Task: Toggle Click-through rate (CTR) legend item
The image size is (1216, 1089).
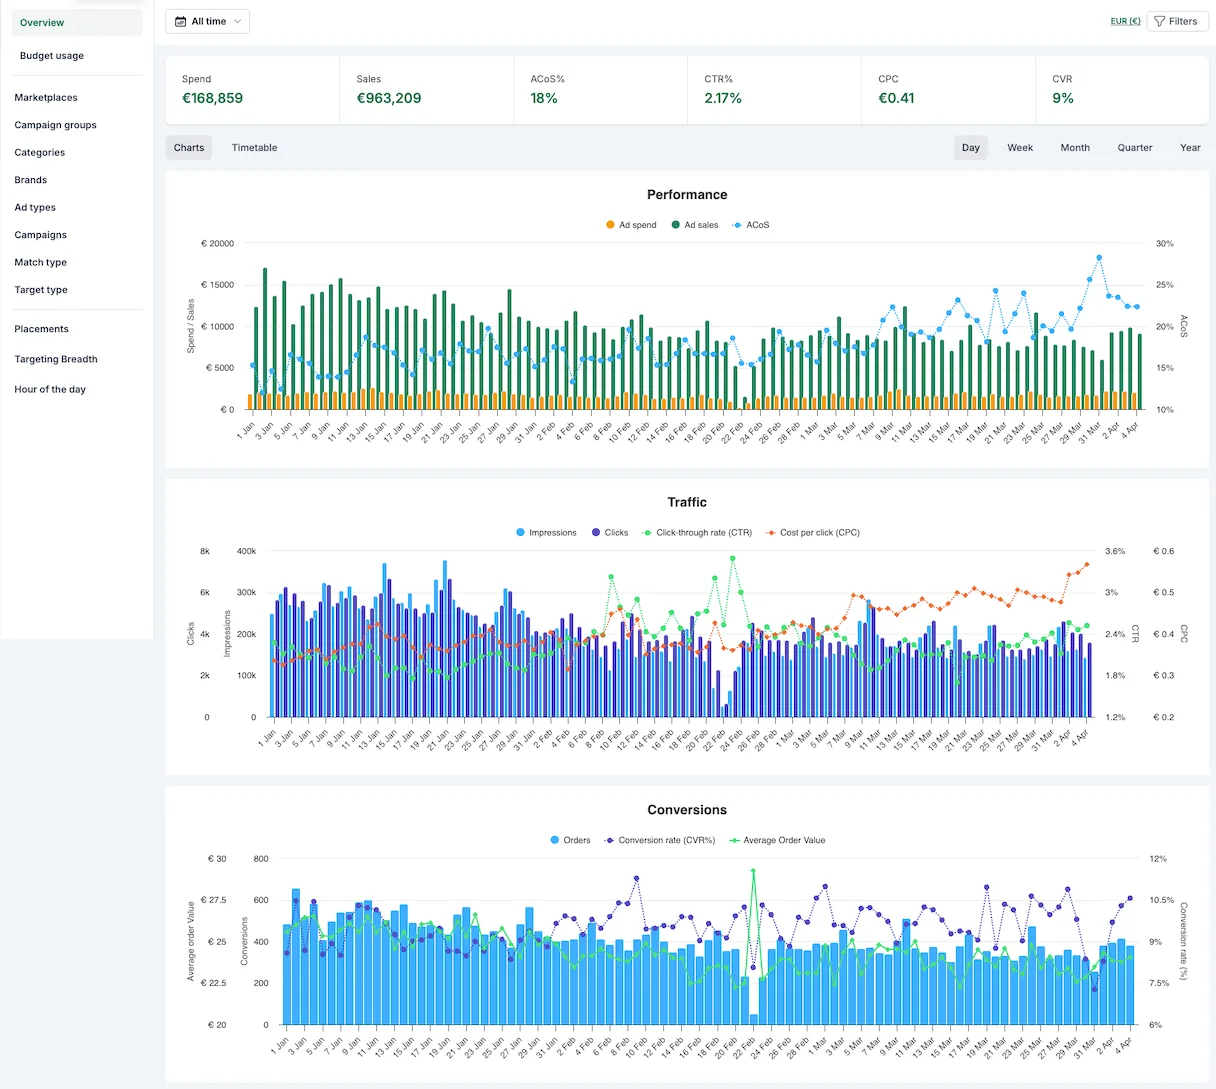Action: pyautogui.click(x=697, y=533)
